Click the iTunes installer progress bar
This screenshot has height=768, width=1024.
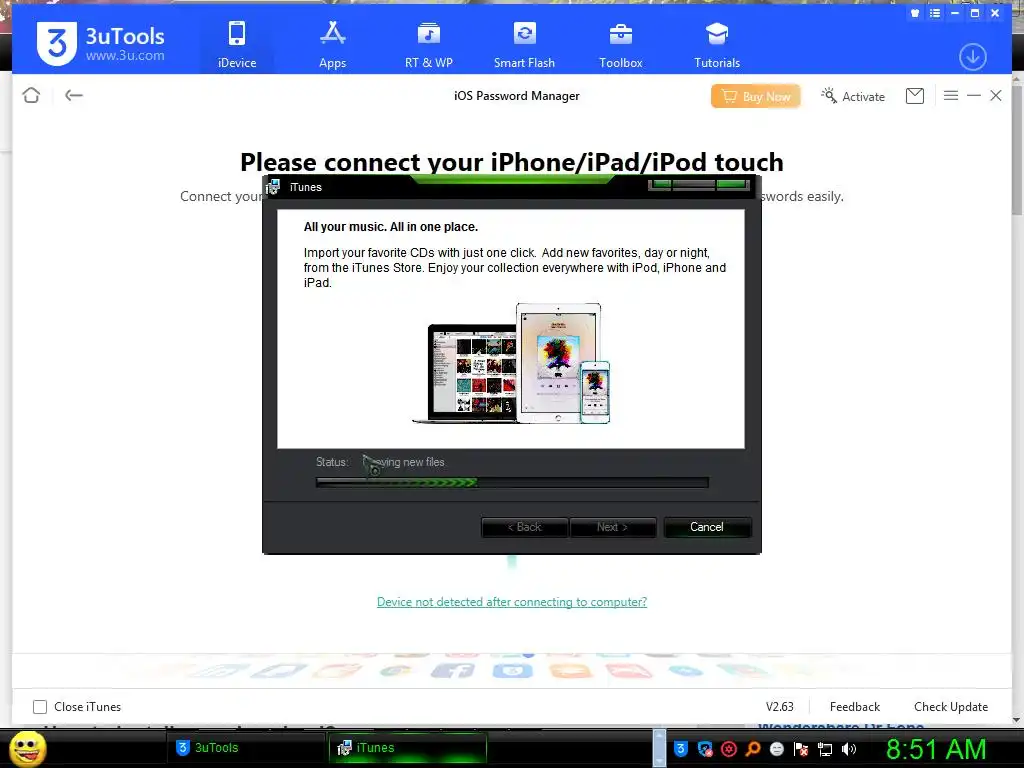[x=512, y=483]
